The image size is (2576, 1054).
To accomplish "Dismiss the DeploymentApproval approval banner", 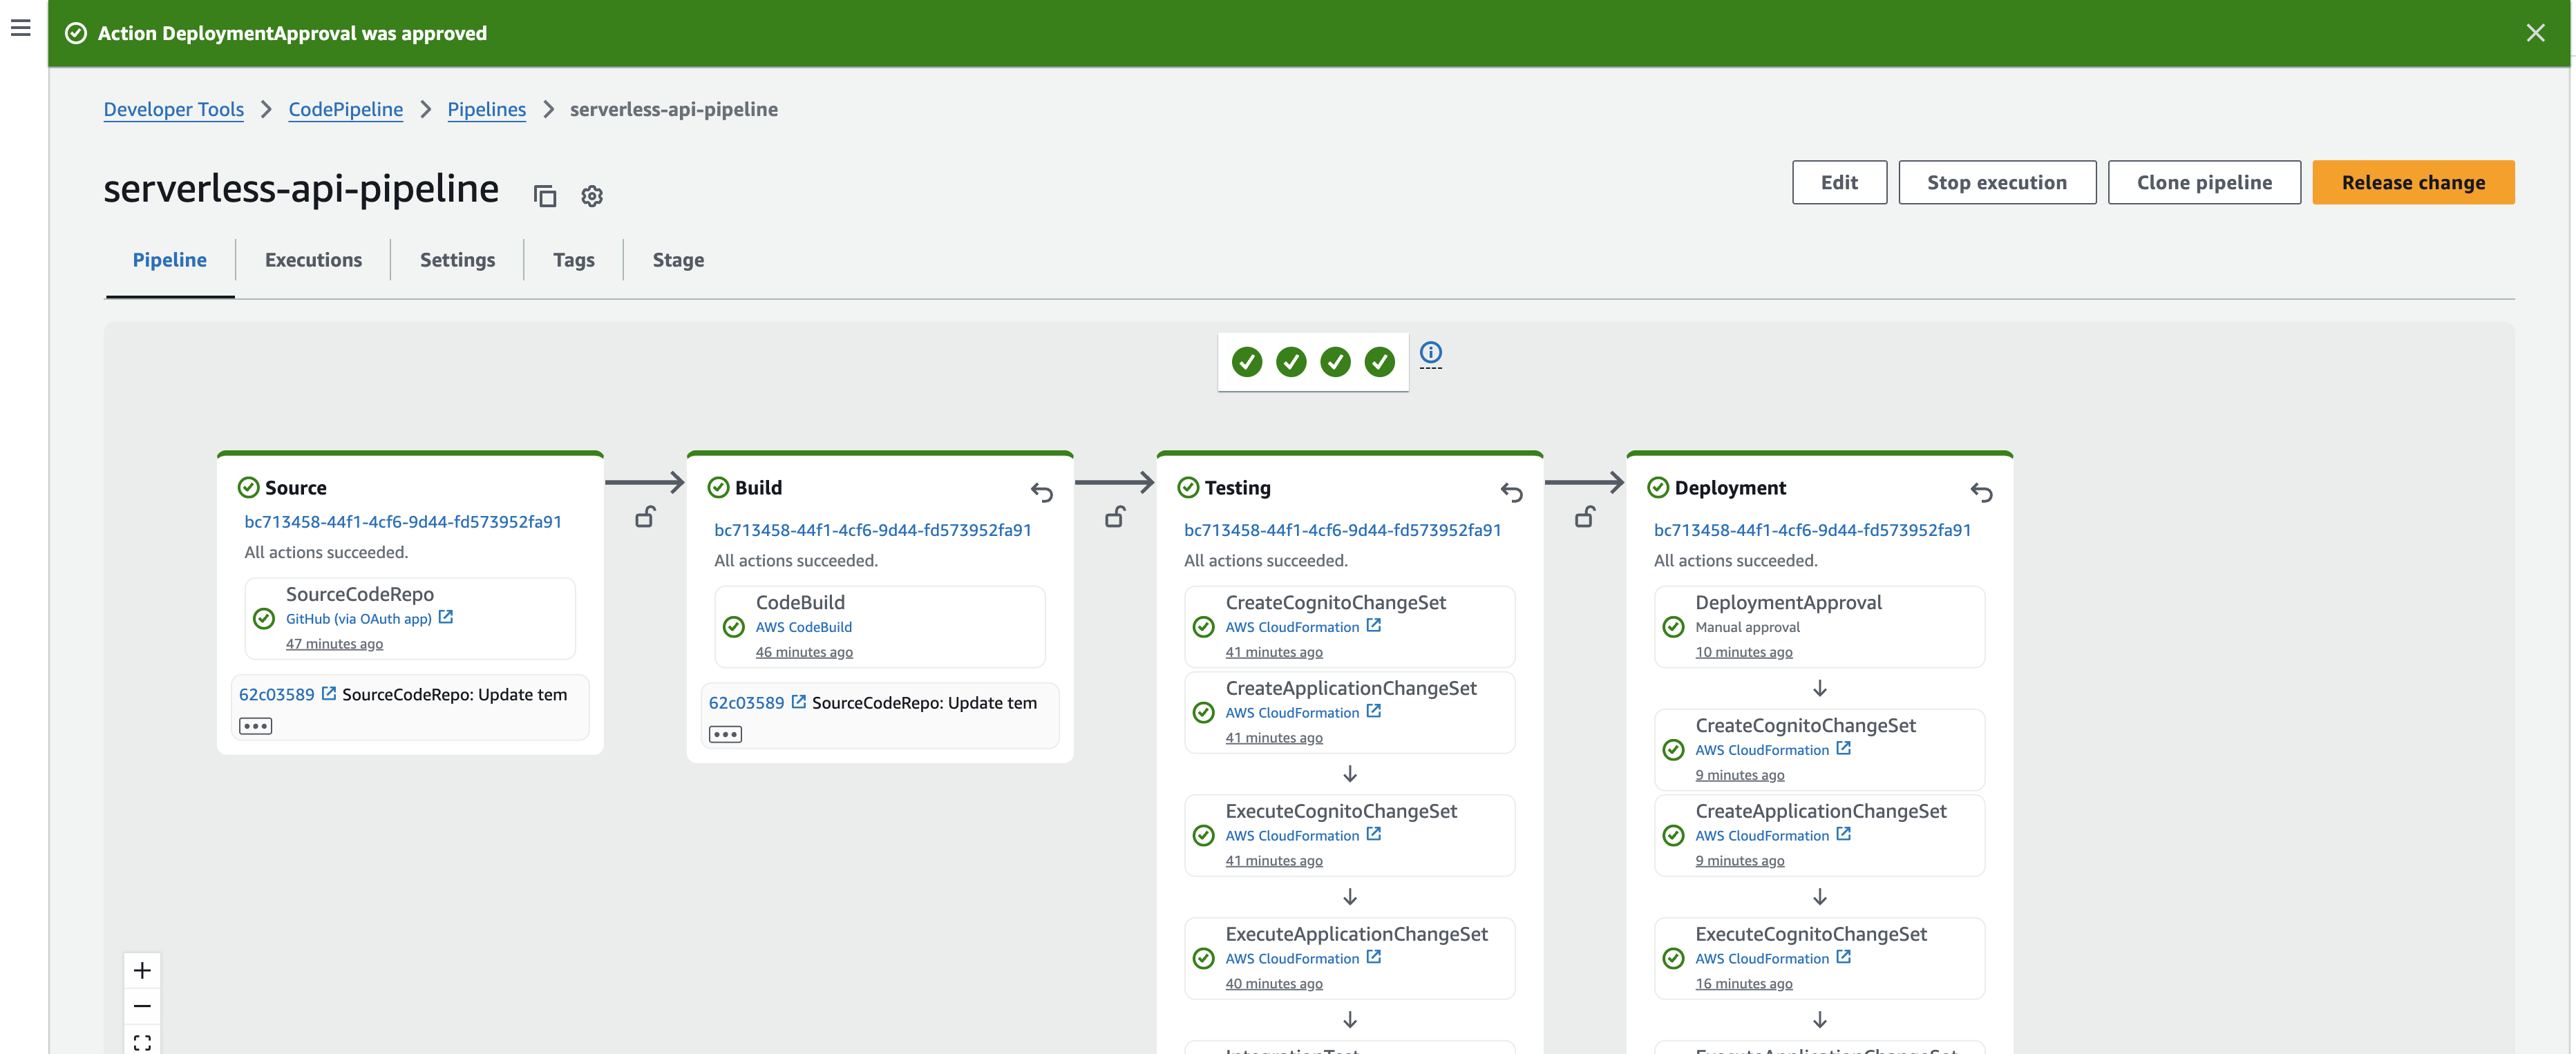I will [x=2535, y=33].
